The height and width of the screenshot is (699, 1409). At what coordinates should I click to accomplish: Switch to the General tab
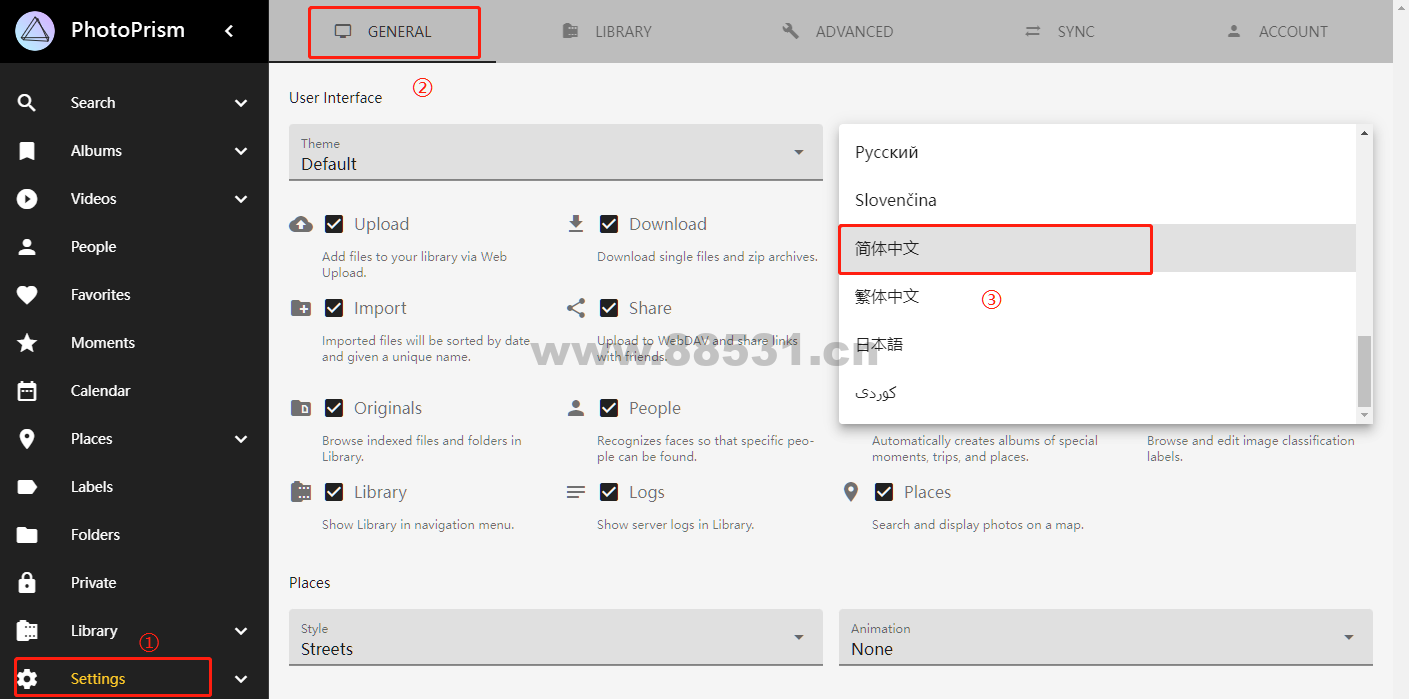pos(382,31)
